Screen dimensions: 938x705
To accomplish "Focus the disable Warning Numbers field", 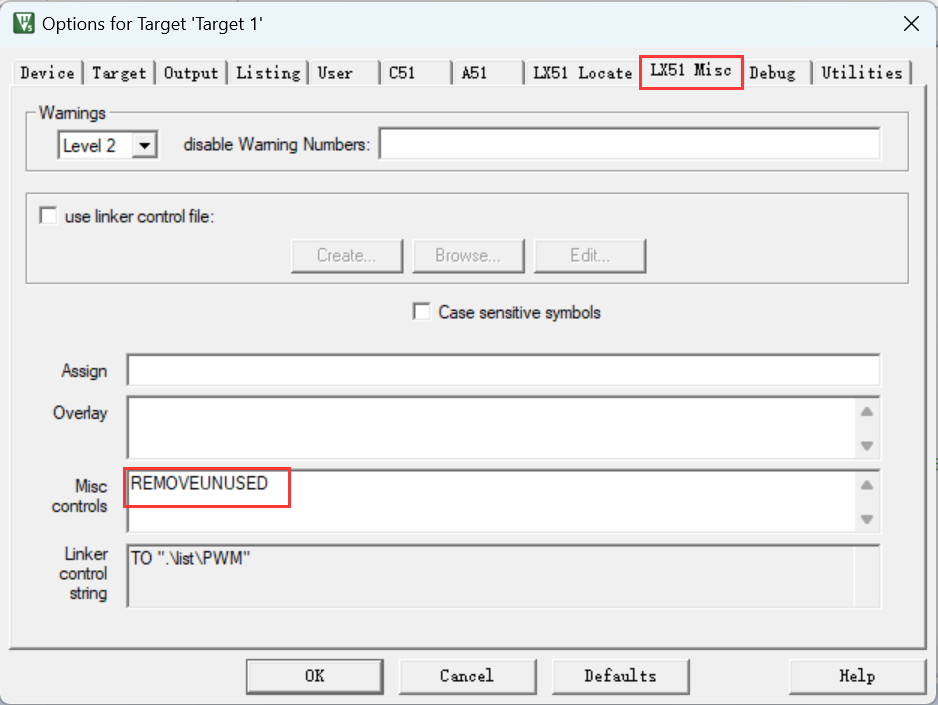I will pos(629,144).
